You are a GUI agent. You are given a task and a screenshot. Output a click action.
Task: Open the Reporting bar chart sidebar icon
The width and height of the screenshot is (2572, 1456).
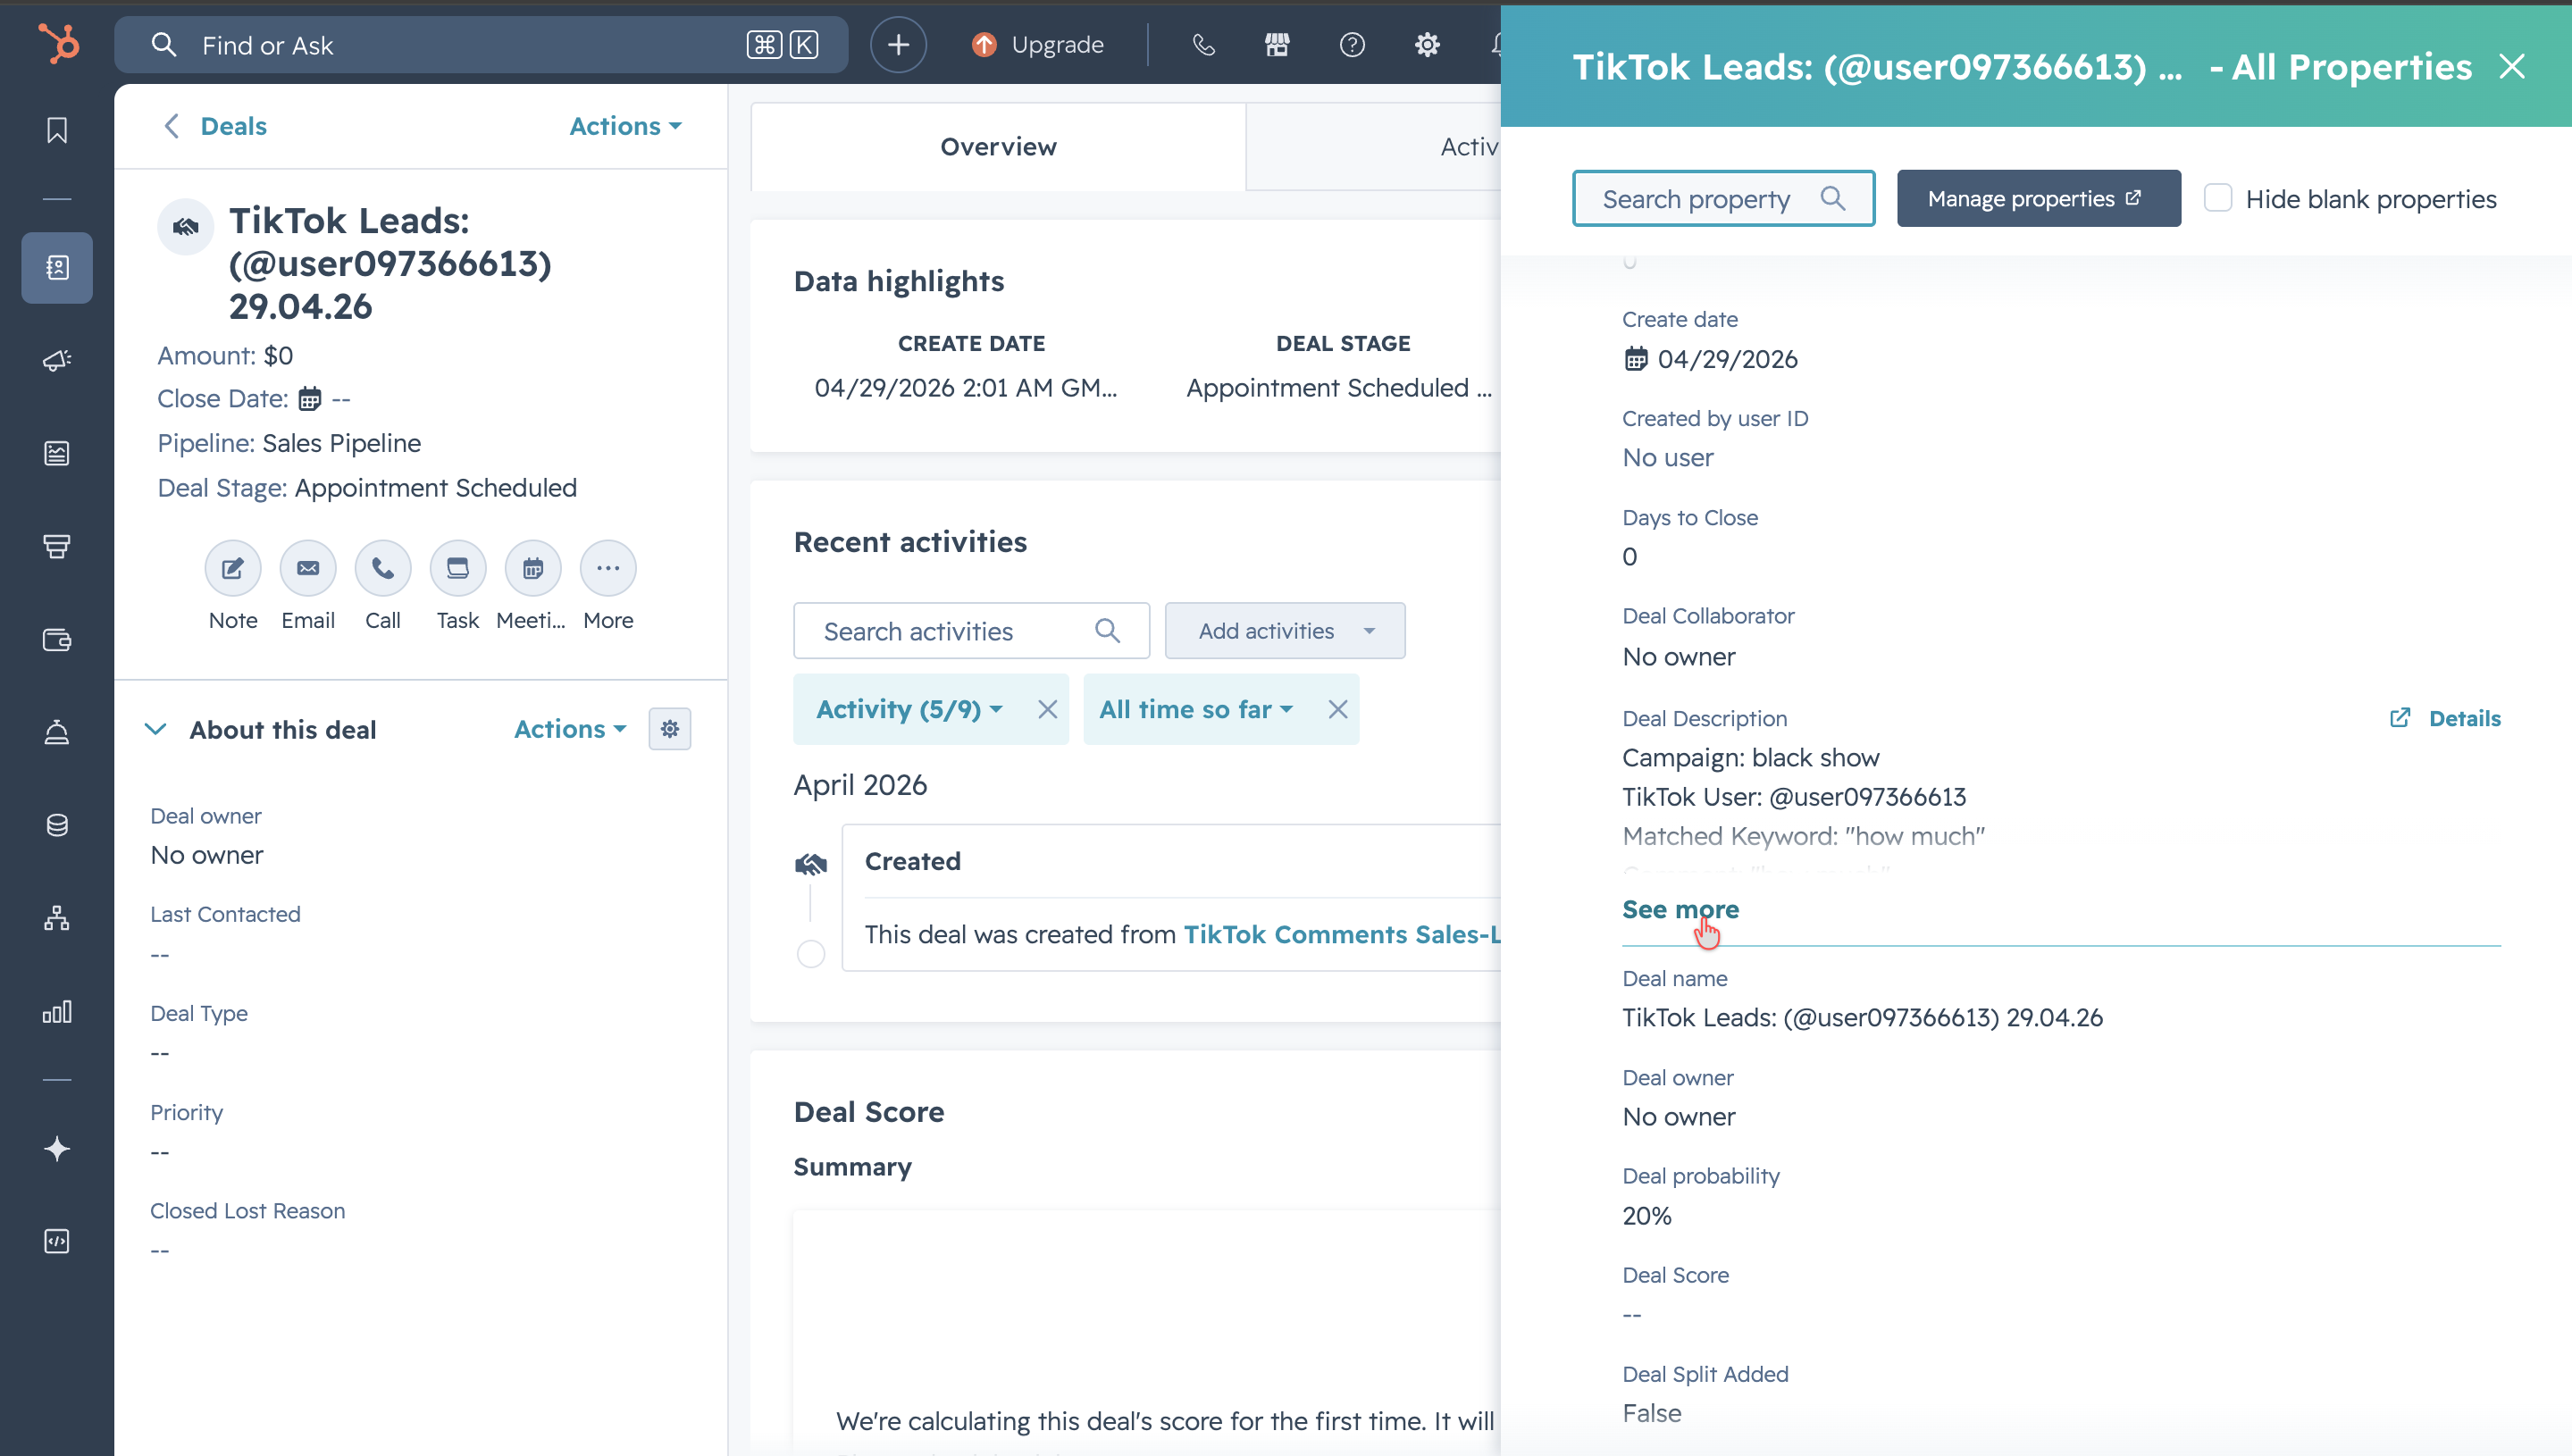[x=57, y=1011]
